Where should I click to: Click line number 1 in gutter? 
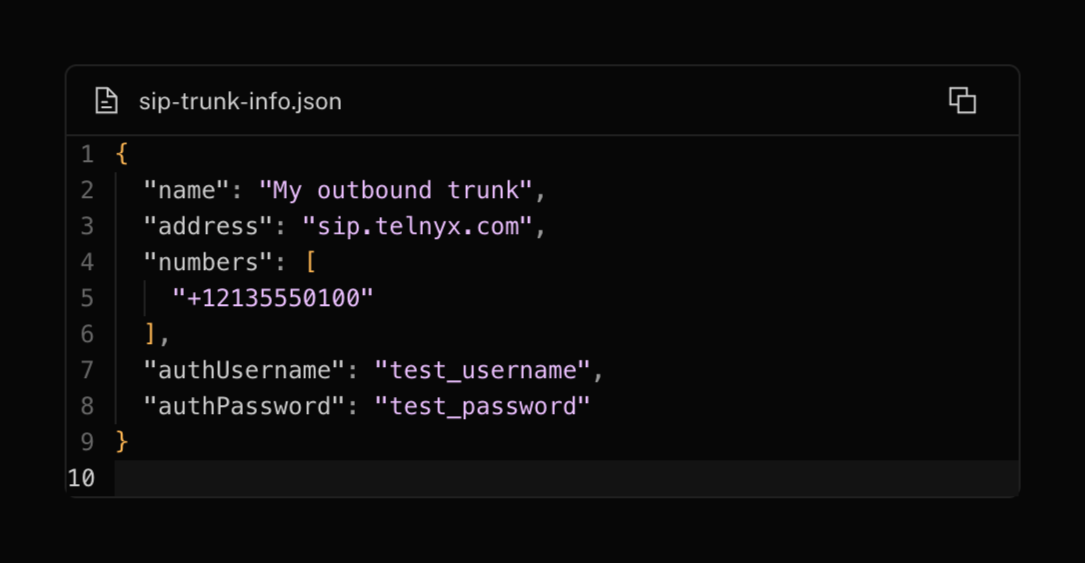(x=87, y=154)
